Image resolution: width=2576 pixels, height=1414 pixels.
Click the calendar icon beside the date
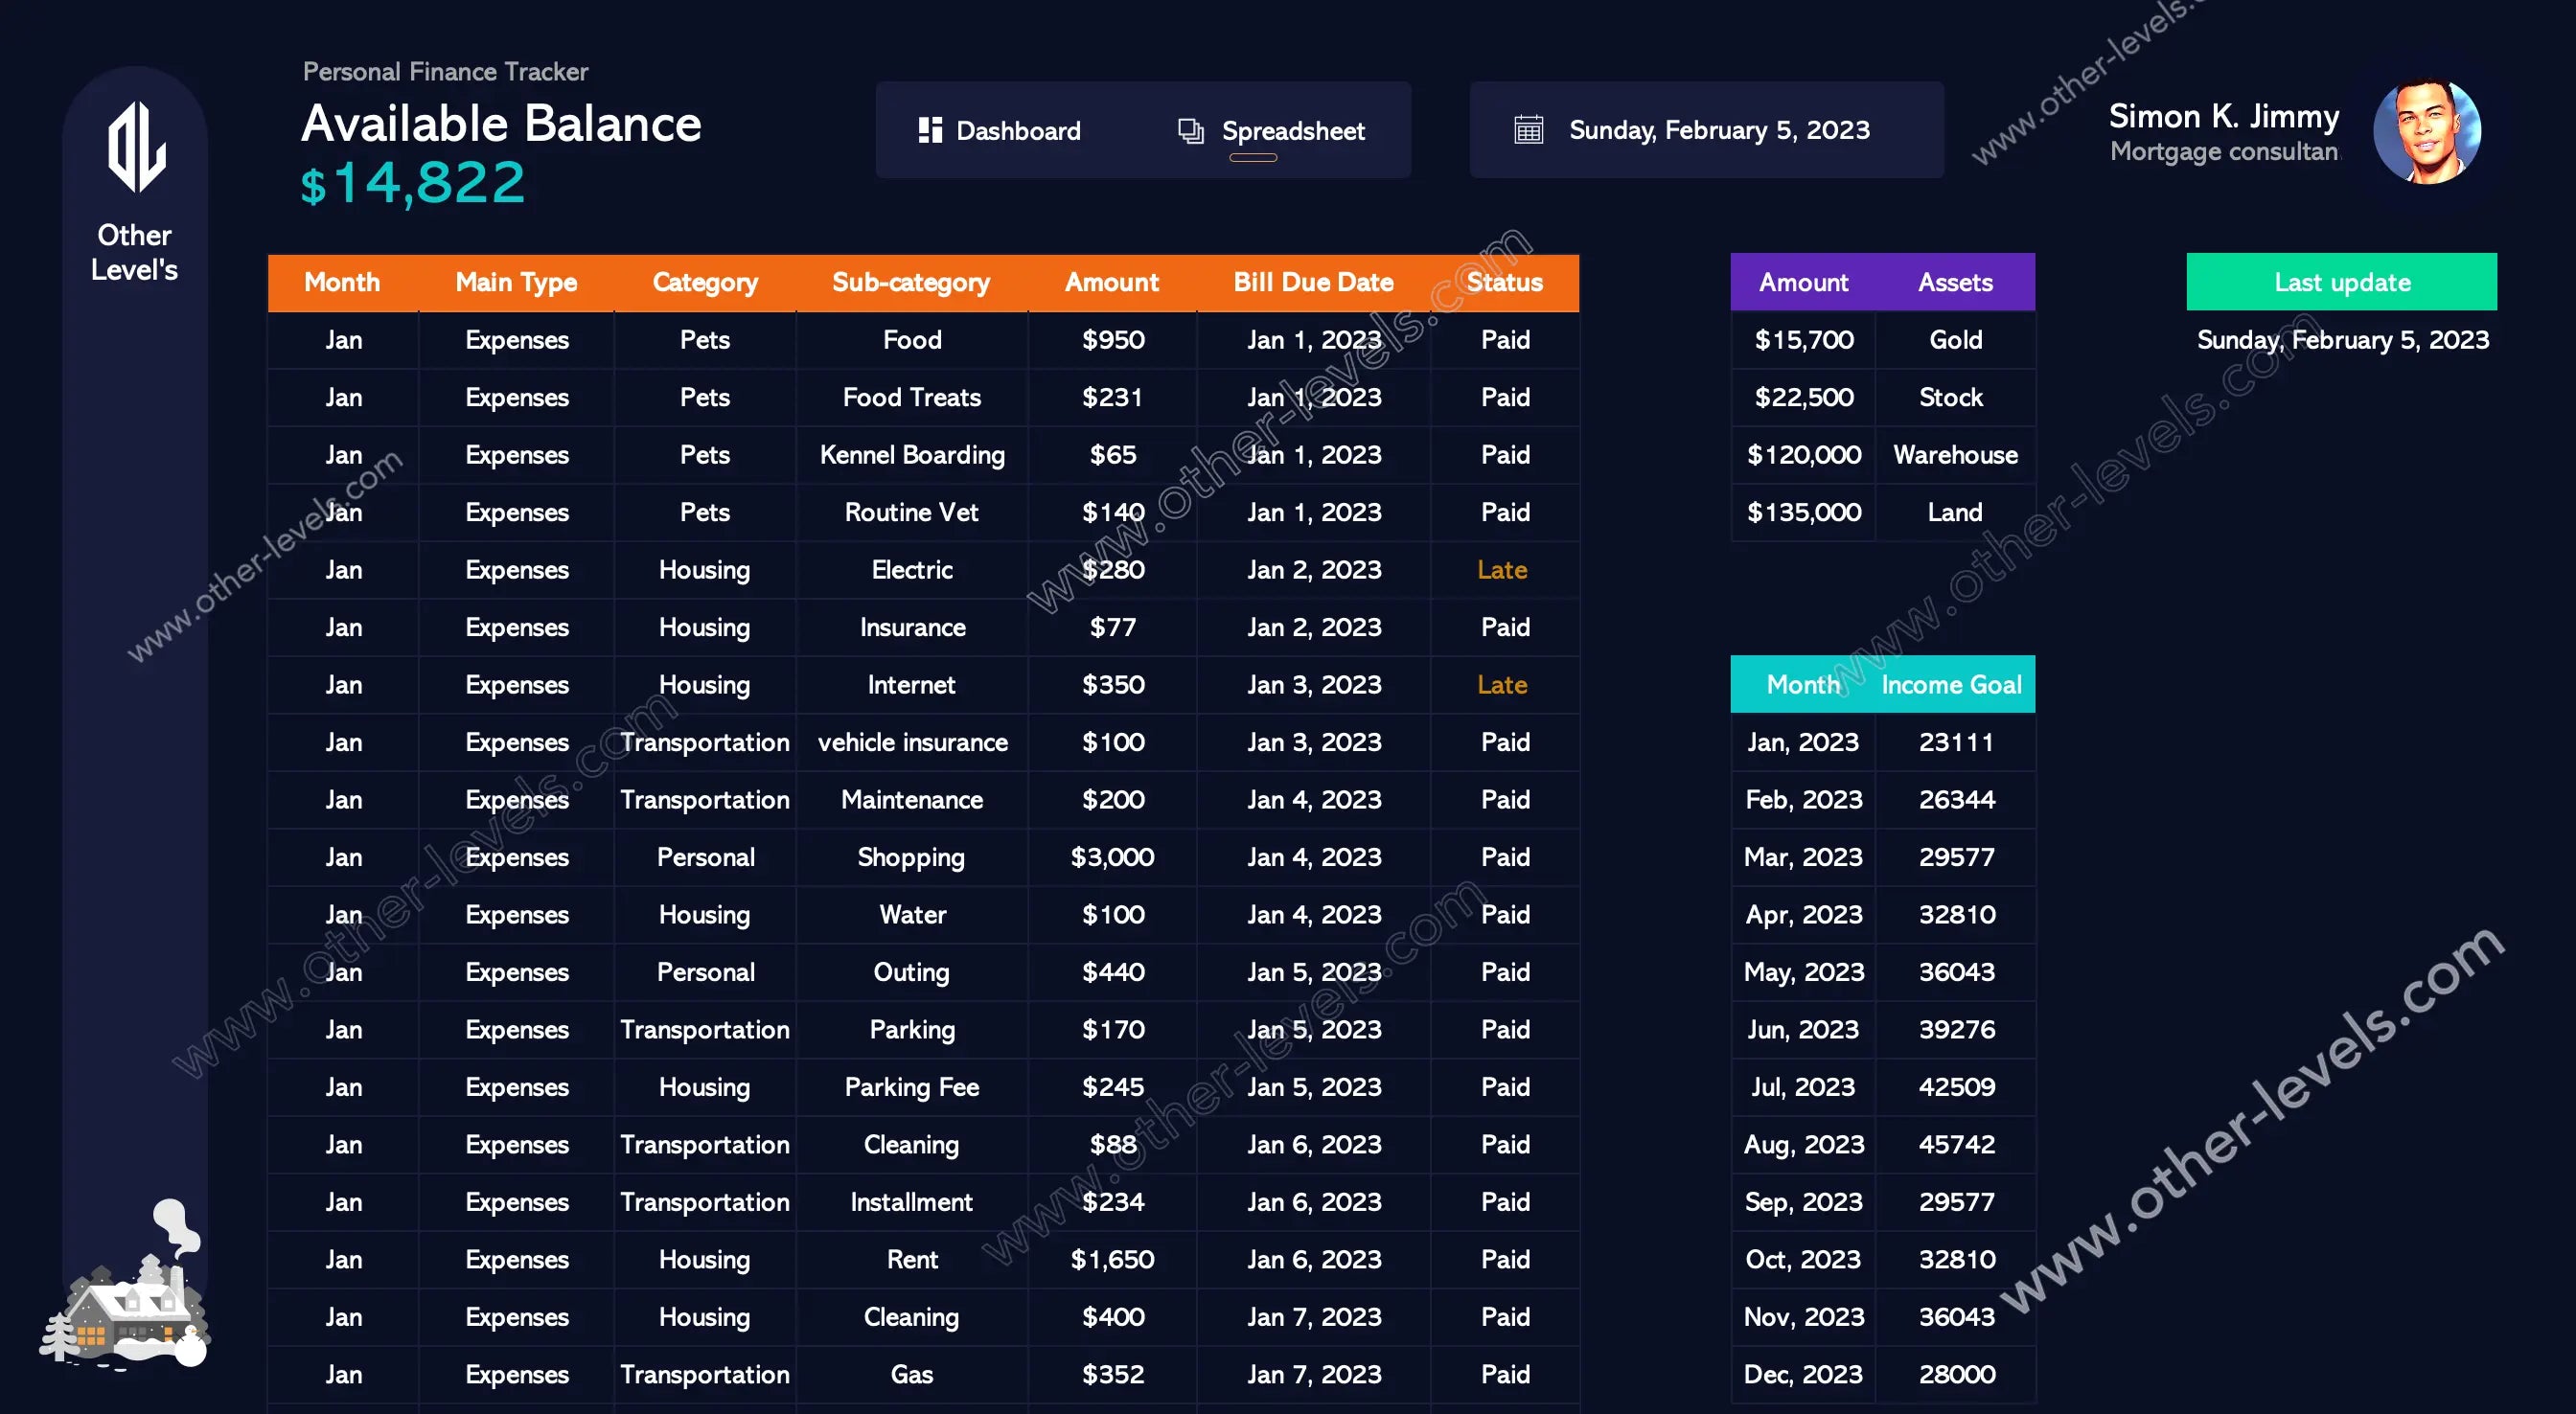point(1528,130)
